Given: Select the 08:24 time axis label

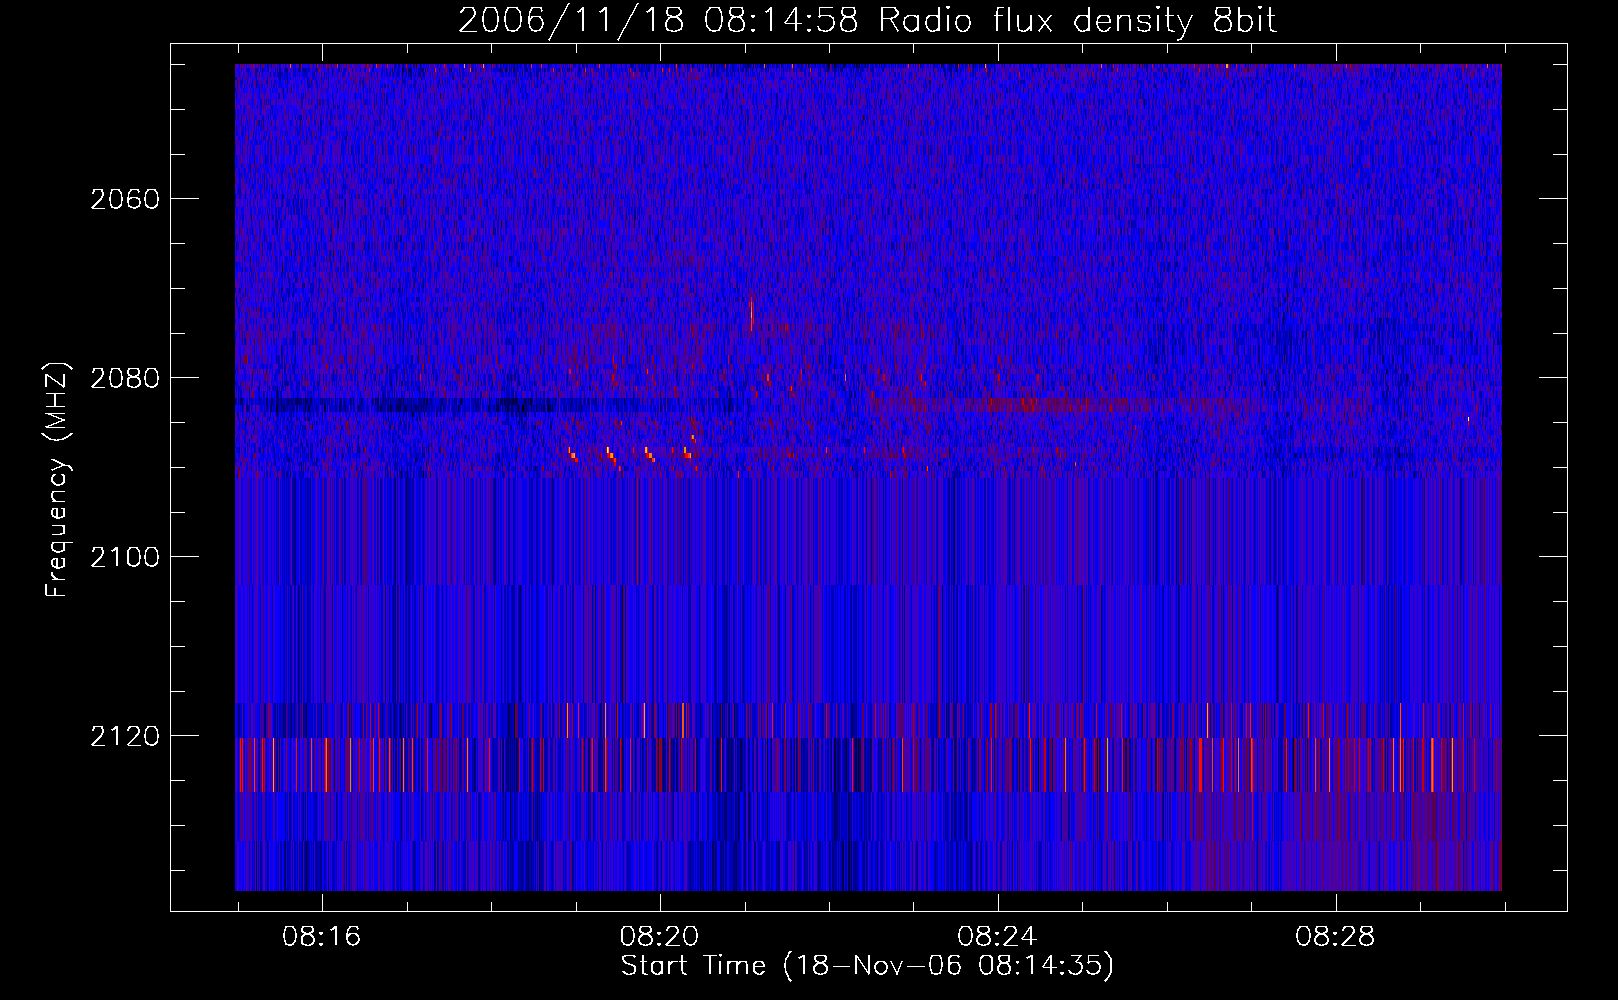Looking at the screenshot, I should [x=997, y=937].
